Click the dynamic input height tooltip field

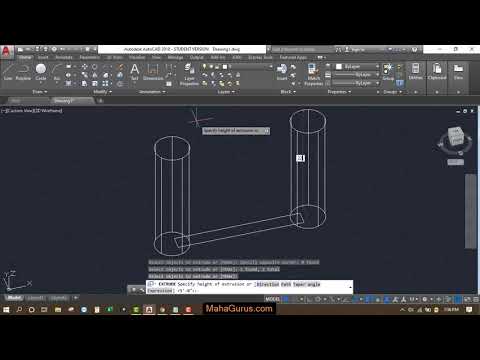click(236, 131)
